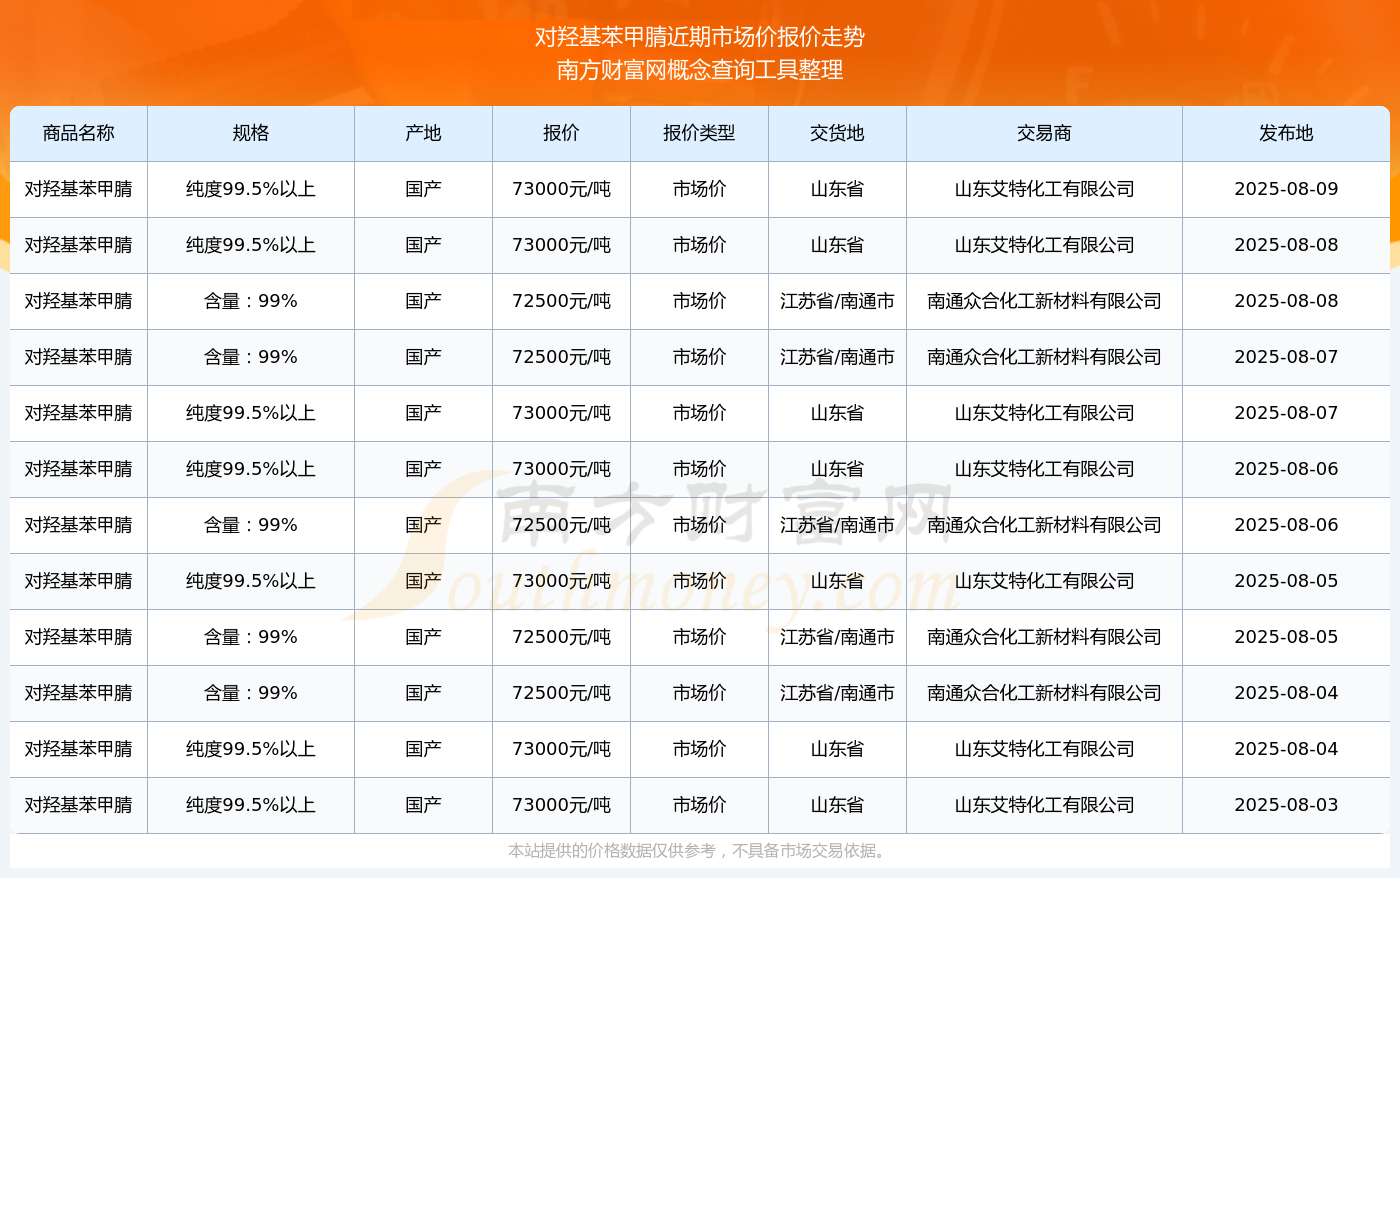Screen dimensions: 1400x1205
Task: Select the 73000元/吨 price in 2025-08-03 row
Action: 562,805
